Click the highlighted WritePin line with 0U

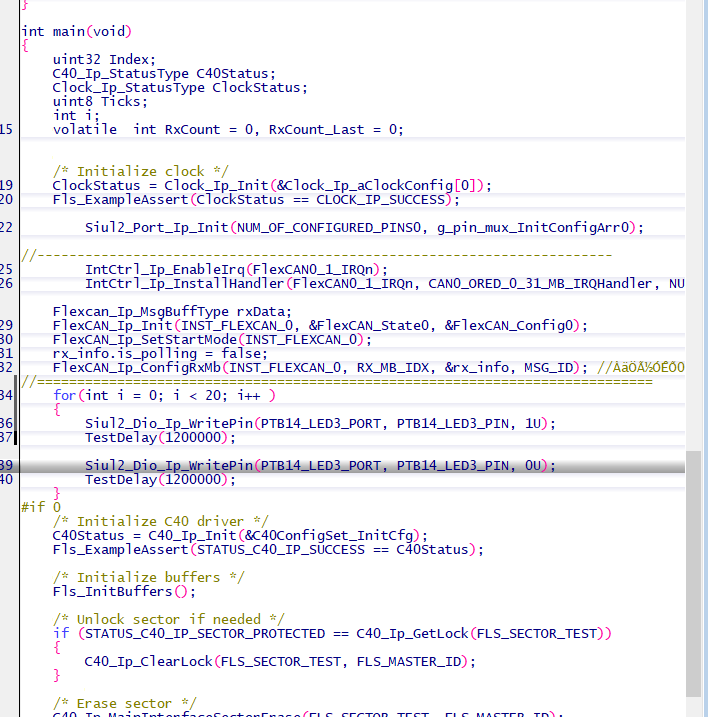320,466
